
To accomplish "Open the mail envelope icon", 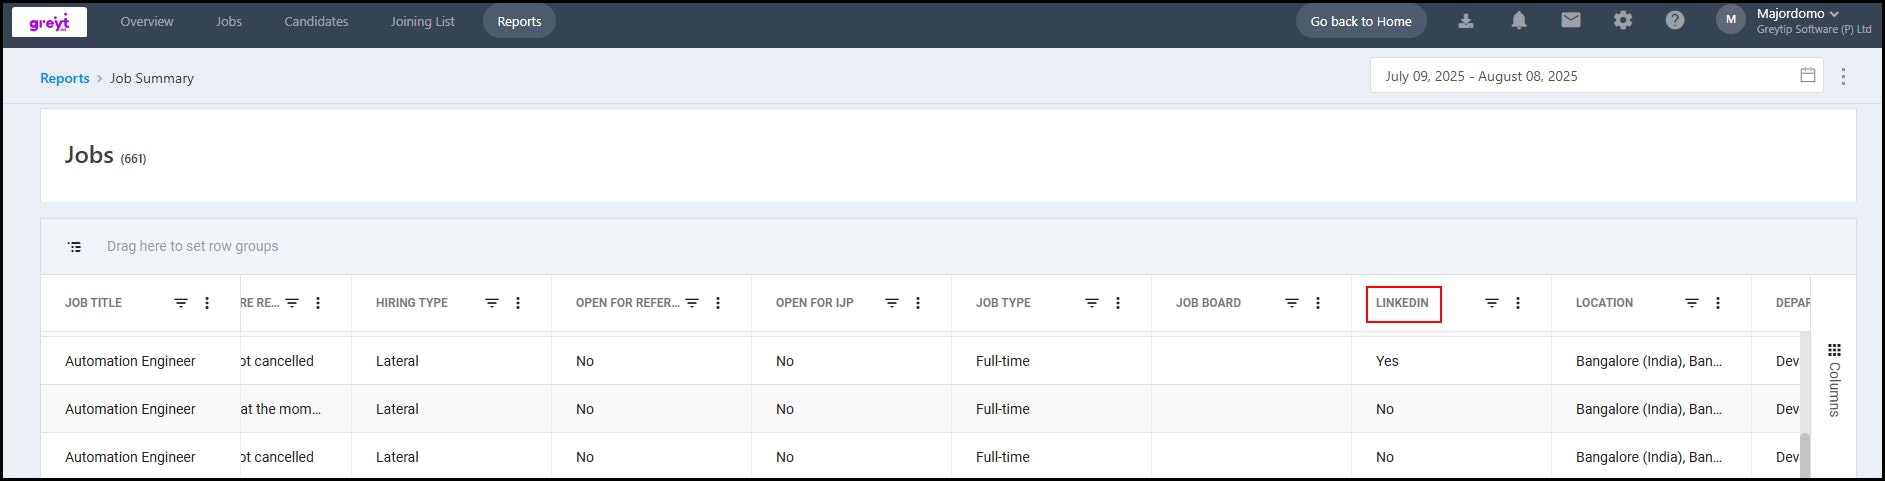I will pyautogui.click(x=1571, y=21).
